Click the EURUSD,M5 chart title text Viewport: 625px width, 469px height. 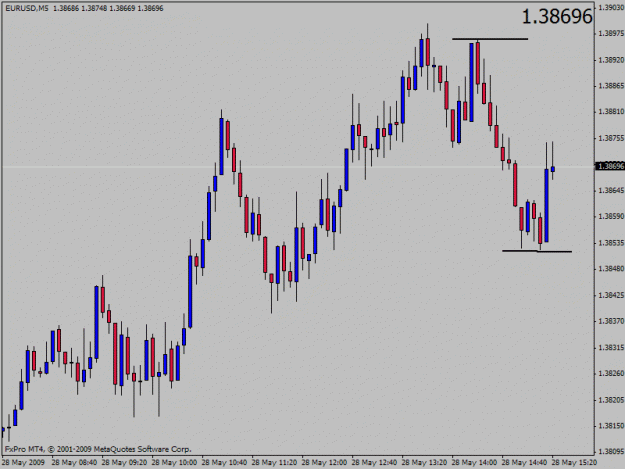[26, 8]
